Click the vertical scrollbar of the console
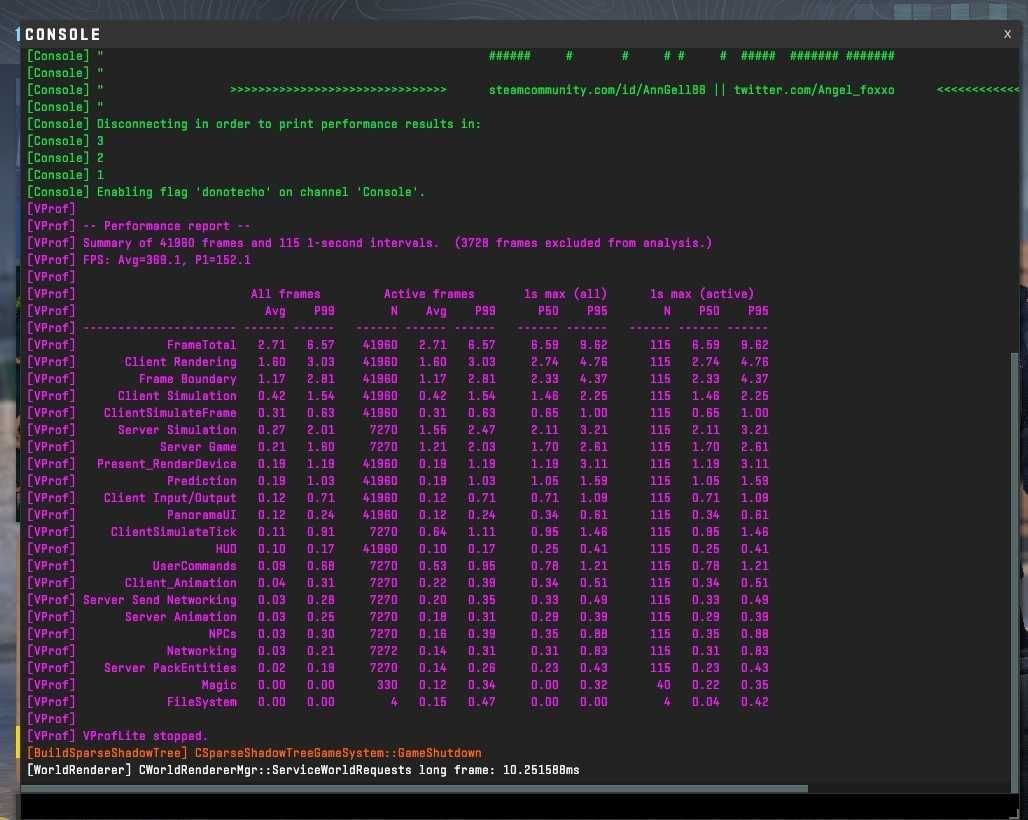 (1015, 572)
